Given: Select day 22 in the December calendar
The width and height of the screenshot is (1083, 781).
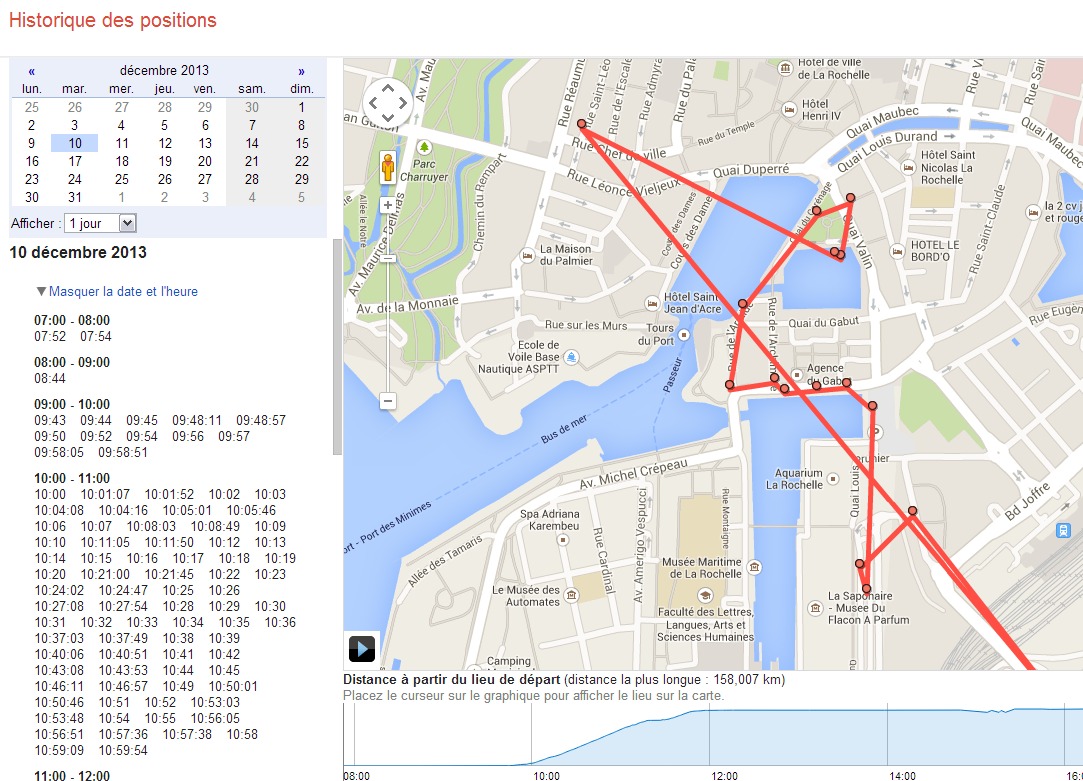Looking at the screenshot, I should (302, 161).
